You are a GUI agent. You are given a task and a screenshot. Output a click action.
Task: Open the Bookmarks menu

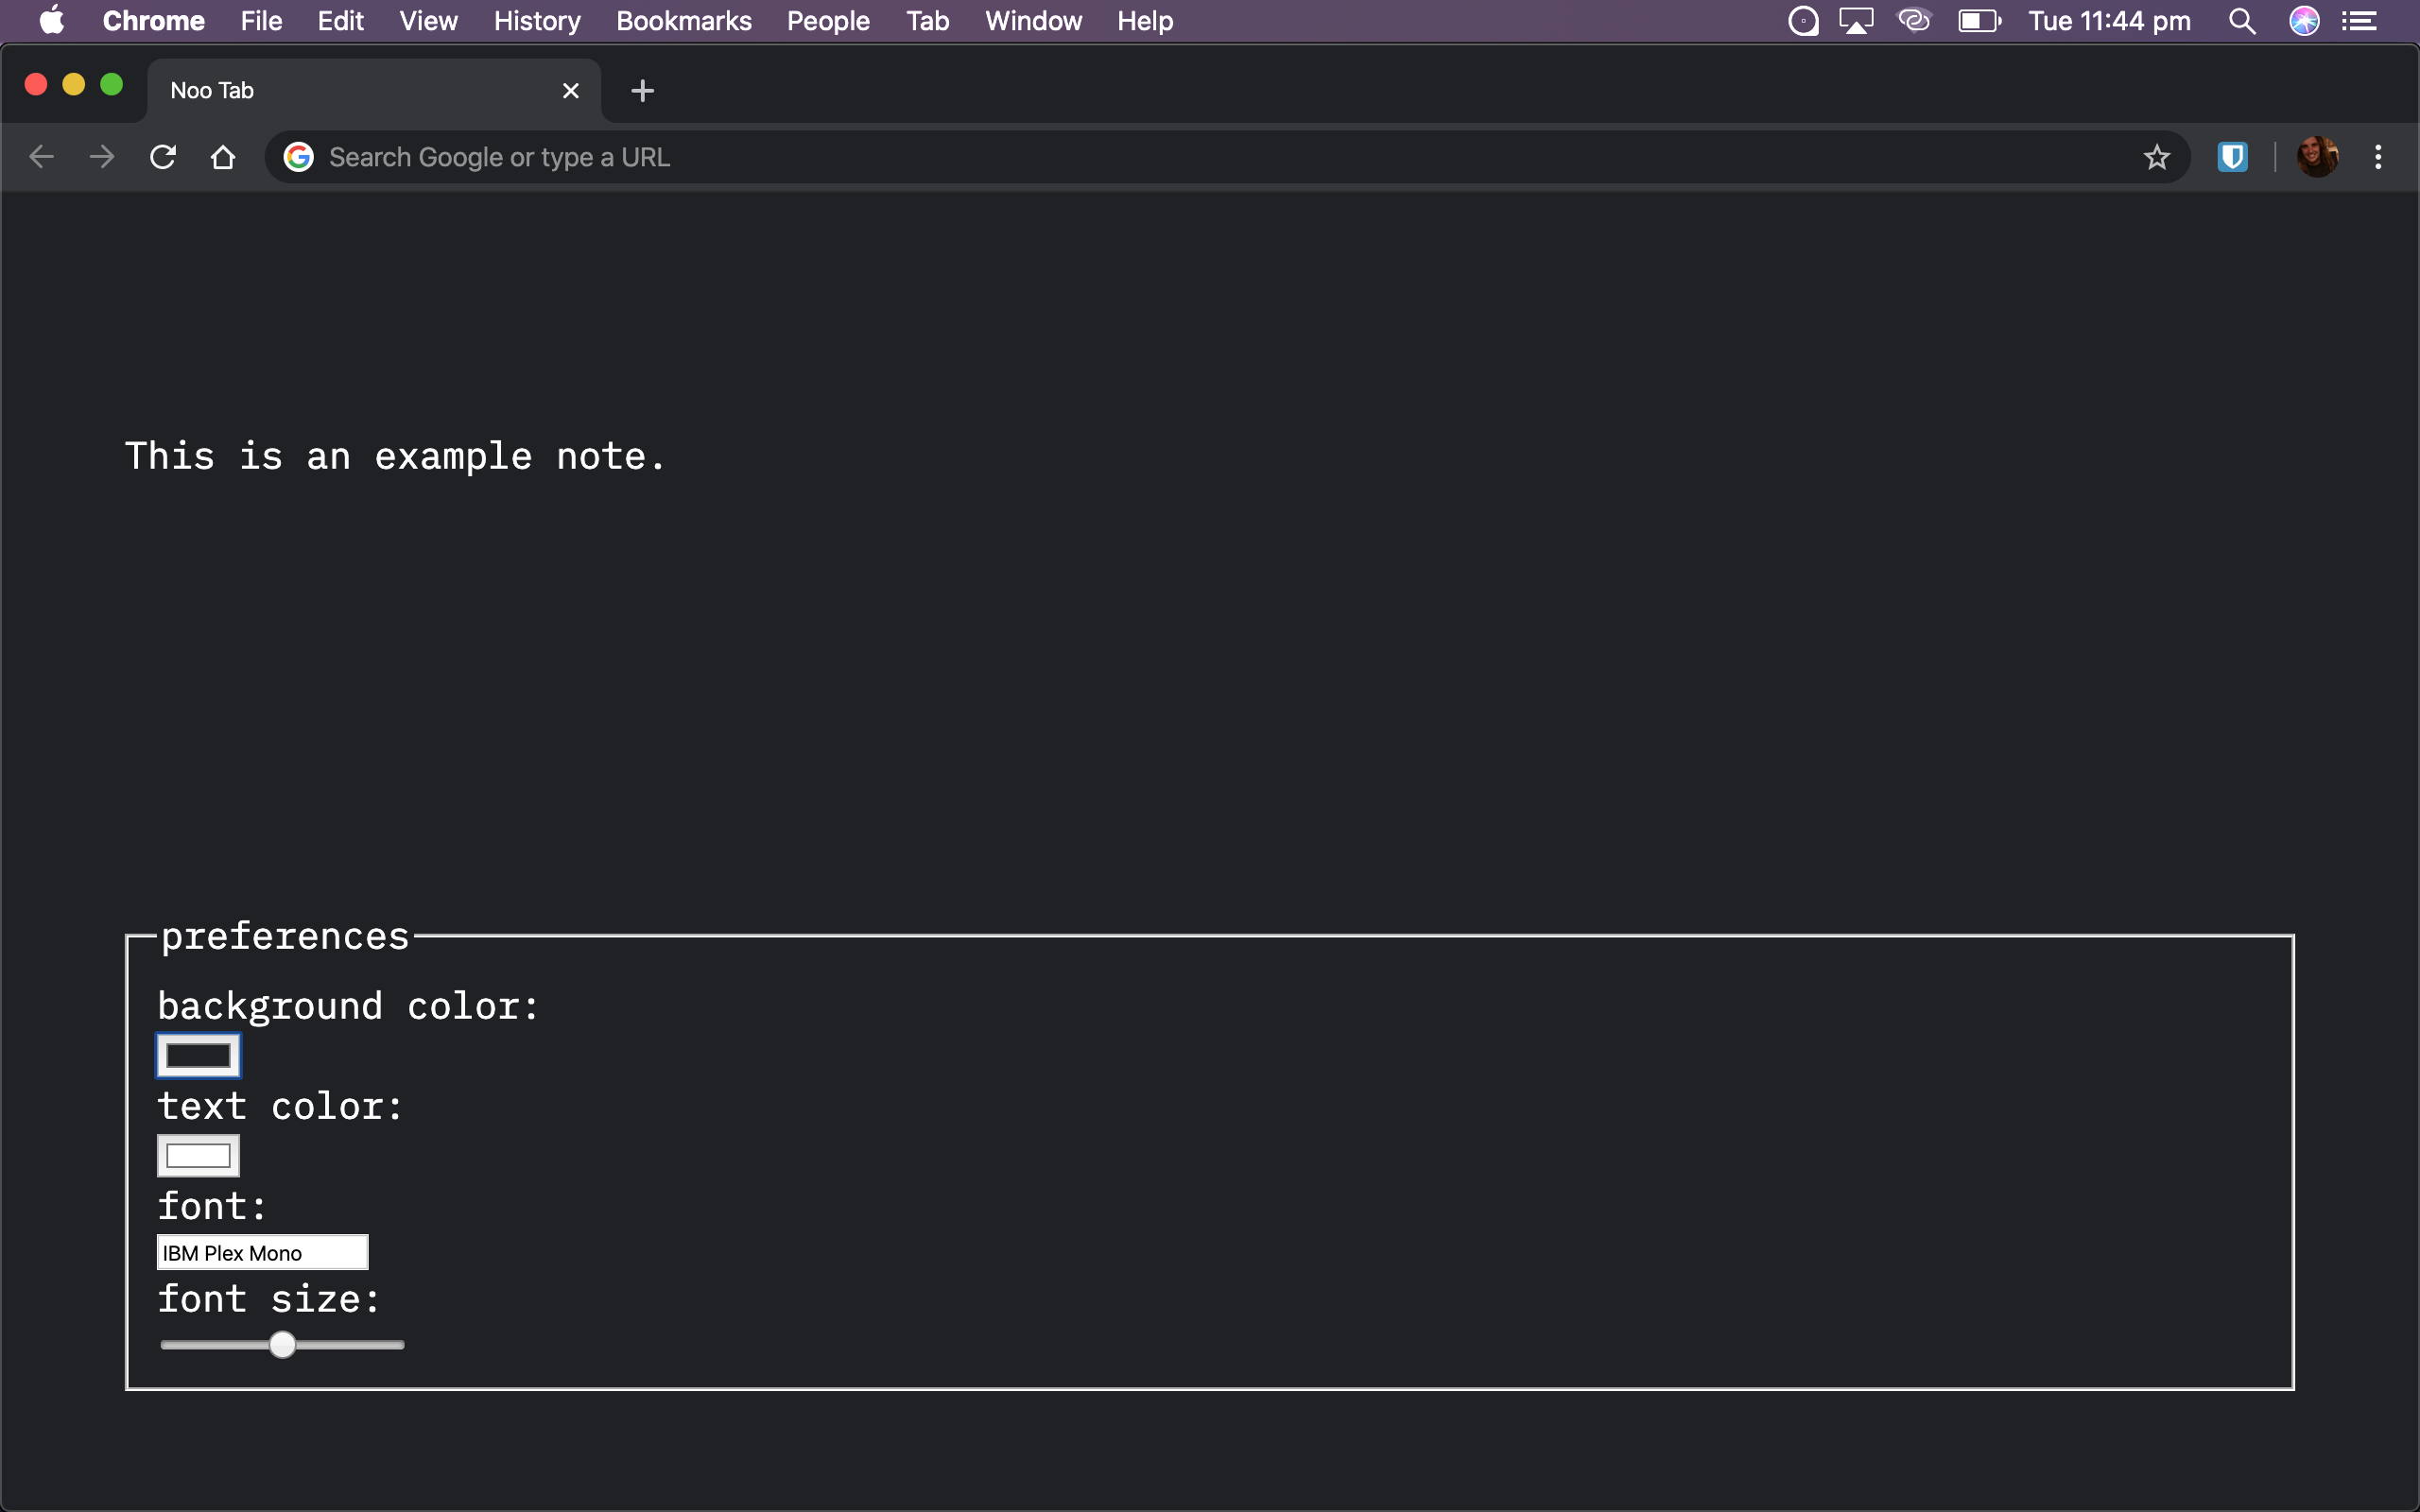pos(683,21)
